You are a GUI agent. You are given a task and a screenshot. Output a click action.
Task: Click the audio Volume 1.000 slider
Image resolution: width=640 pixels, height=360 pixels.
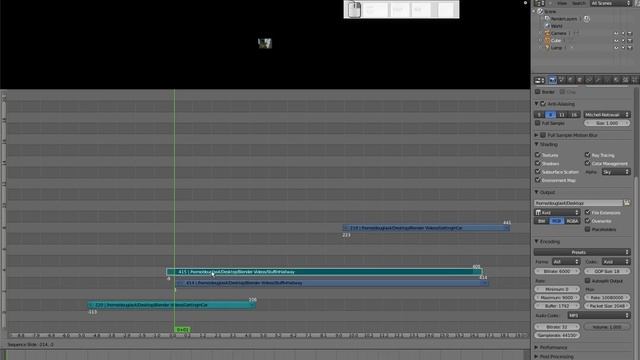[607, 327]
